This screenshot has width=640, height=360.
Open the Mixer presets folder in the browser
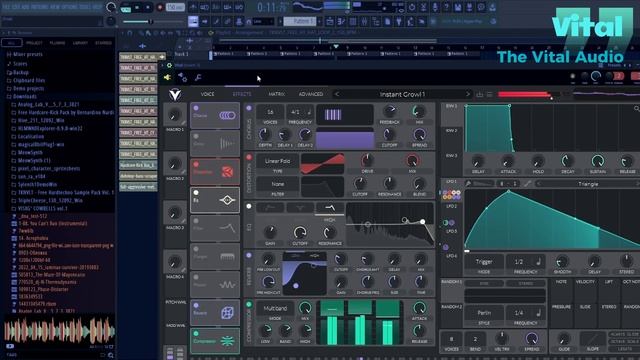[27, 54]
